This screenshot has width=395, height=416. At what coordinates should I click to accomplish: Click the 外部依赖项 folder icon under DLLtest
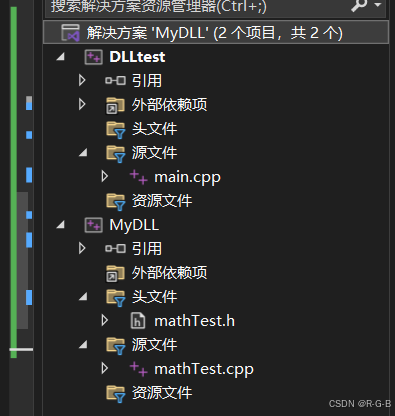[x=115, y=105]
